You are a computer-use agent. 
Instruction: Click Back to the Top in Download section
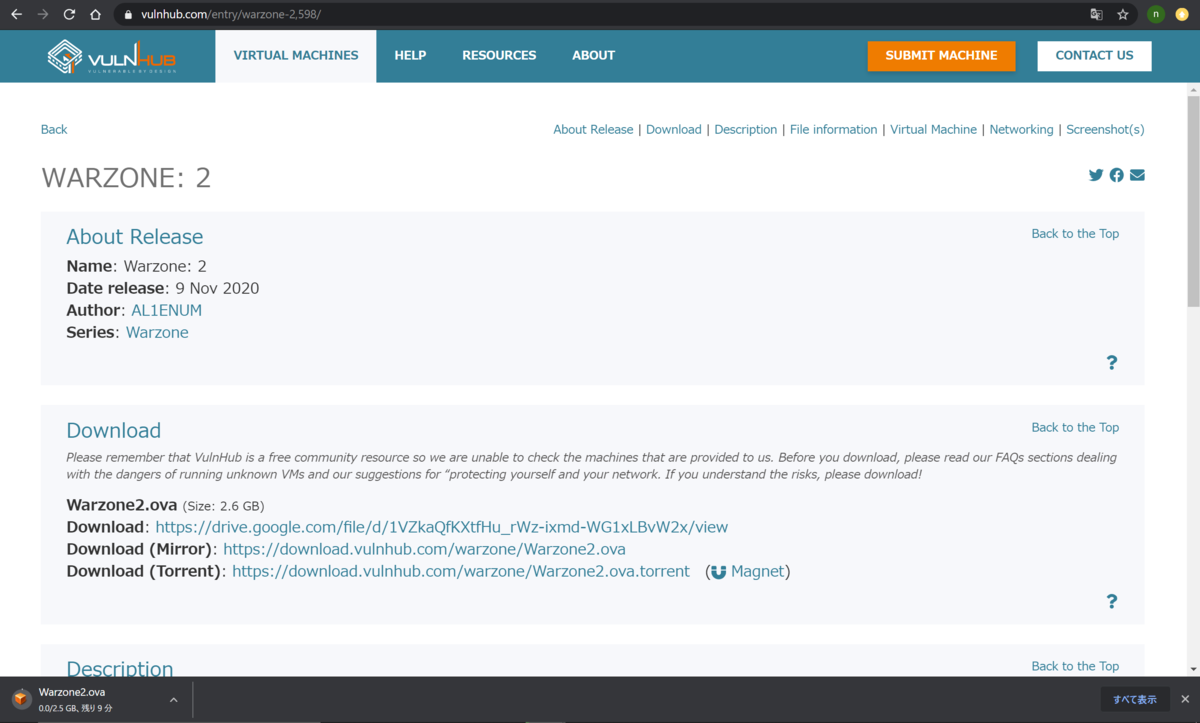1075,427
